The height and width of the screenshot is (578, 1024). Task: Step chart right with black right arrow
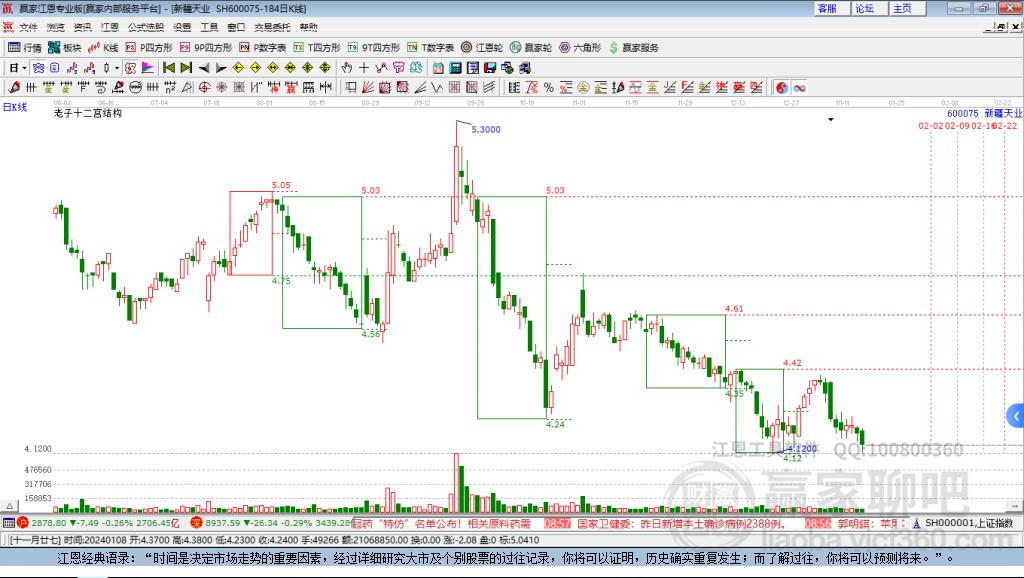tap(221, 68)
